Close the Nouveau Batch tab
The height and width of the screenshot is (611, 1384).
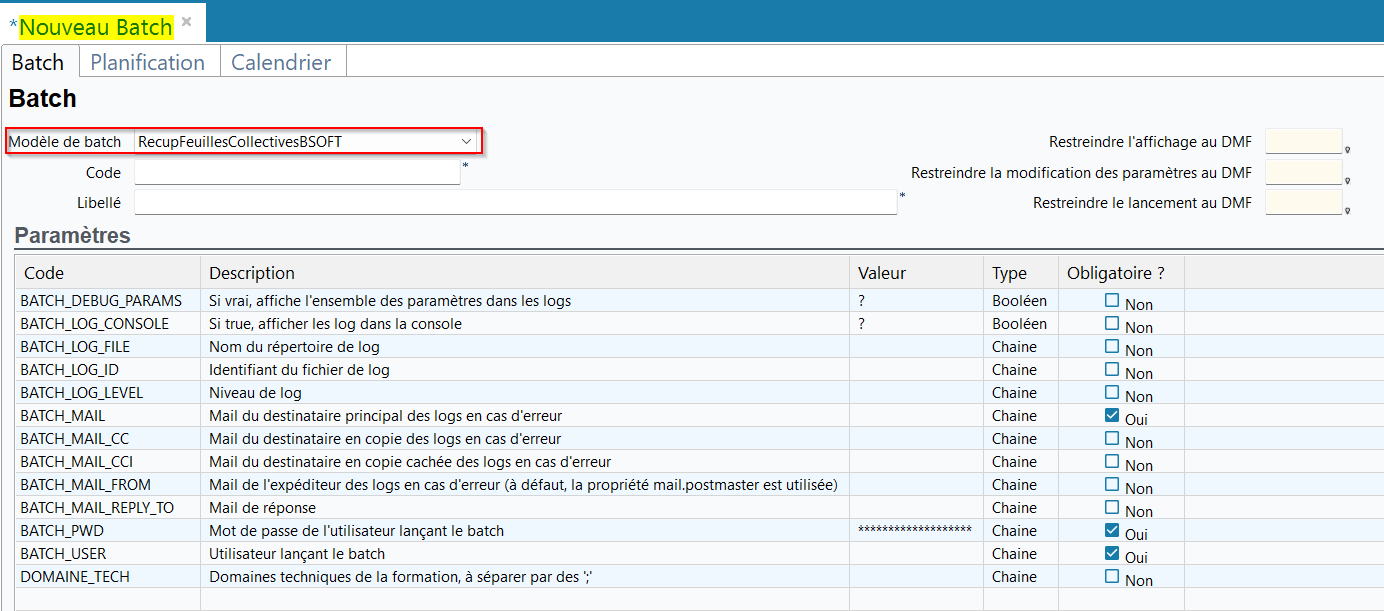[186, 21]
